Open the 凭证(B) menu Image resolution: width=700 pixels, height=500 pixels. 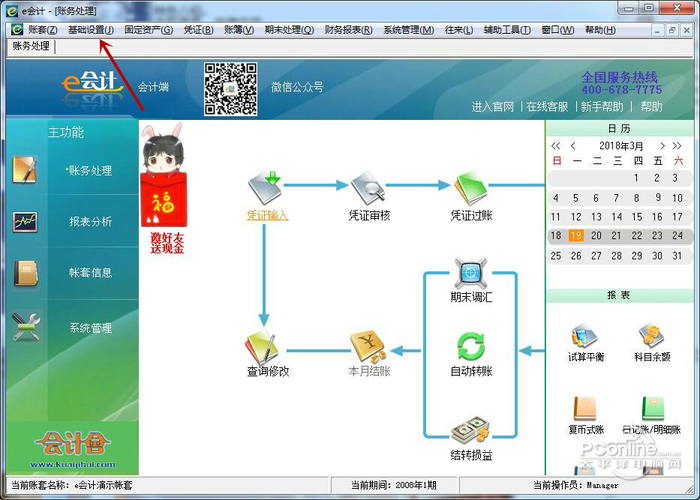(x=199, y=30)
